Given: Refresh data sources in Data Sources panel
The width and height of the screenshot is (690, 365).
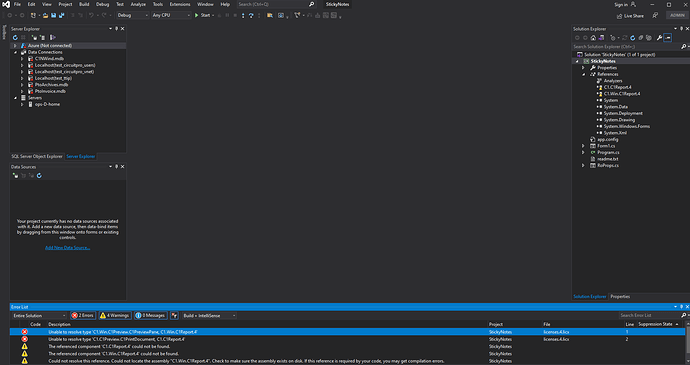Looking at the screenshot, I should pos(39,176).
